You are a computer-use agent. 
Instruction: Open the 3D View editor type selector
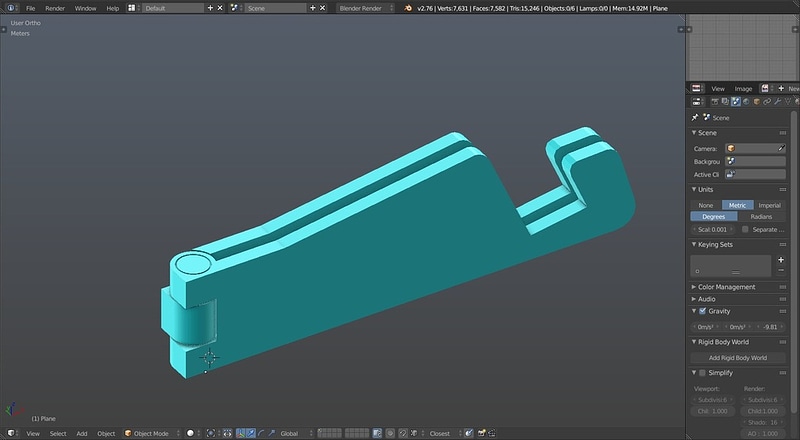point(11,433)
